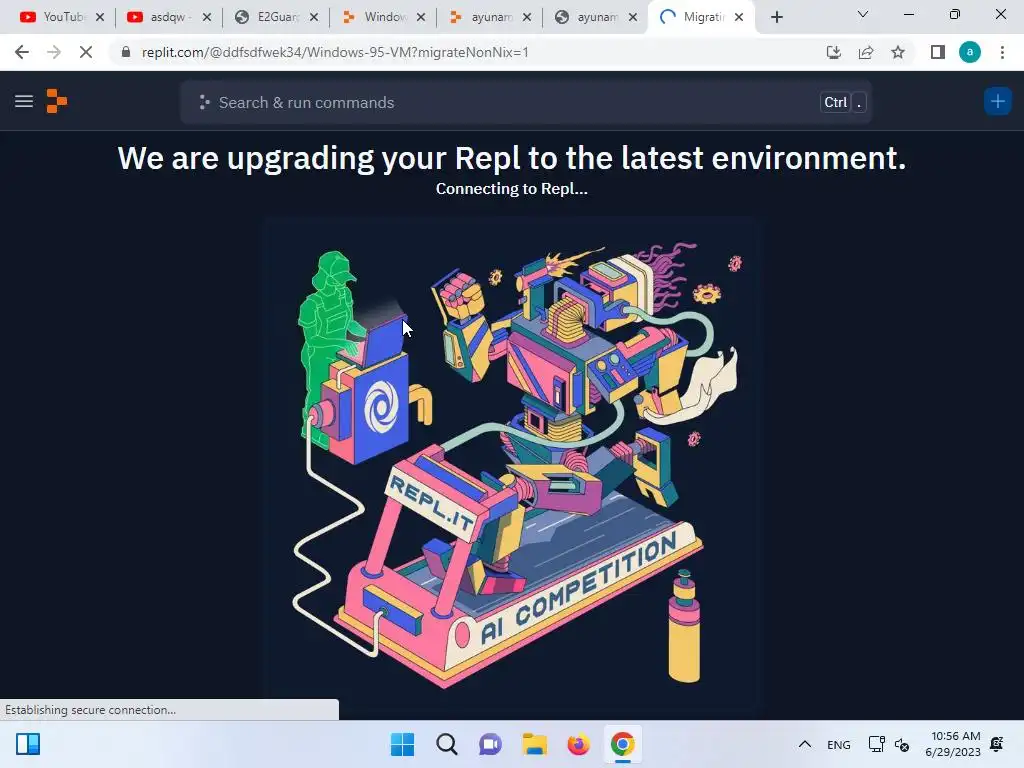
Task: Bookmark this page with the star icon
Action: click(x=898, y=52)
